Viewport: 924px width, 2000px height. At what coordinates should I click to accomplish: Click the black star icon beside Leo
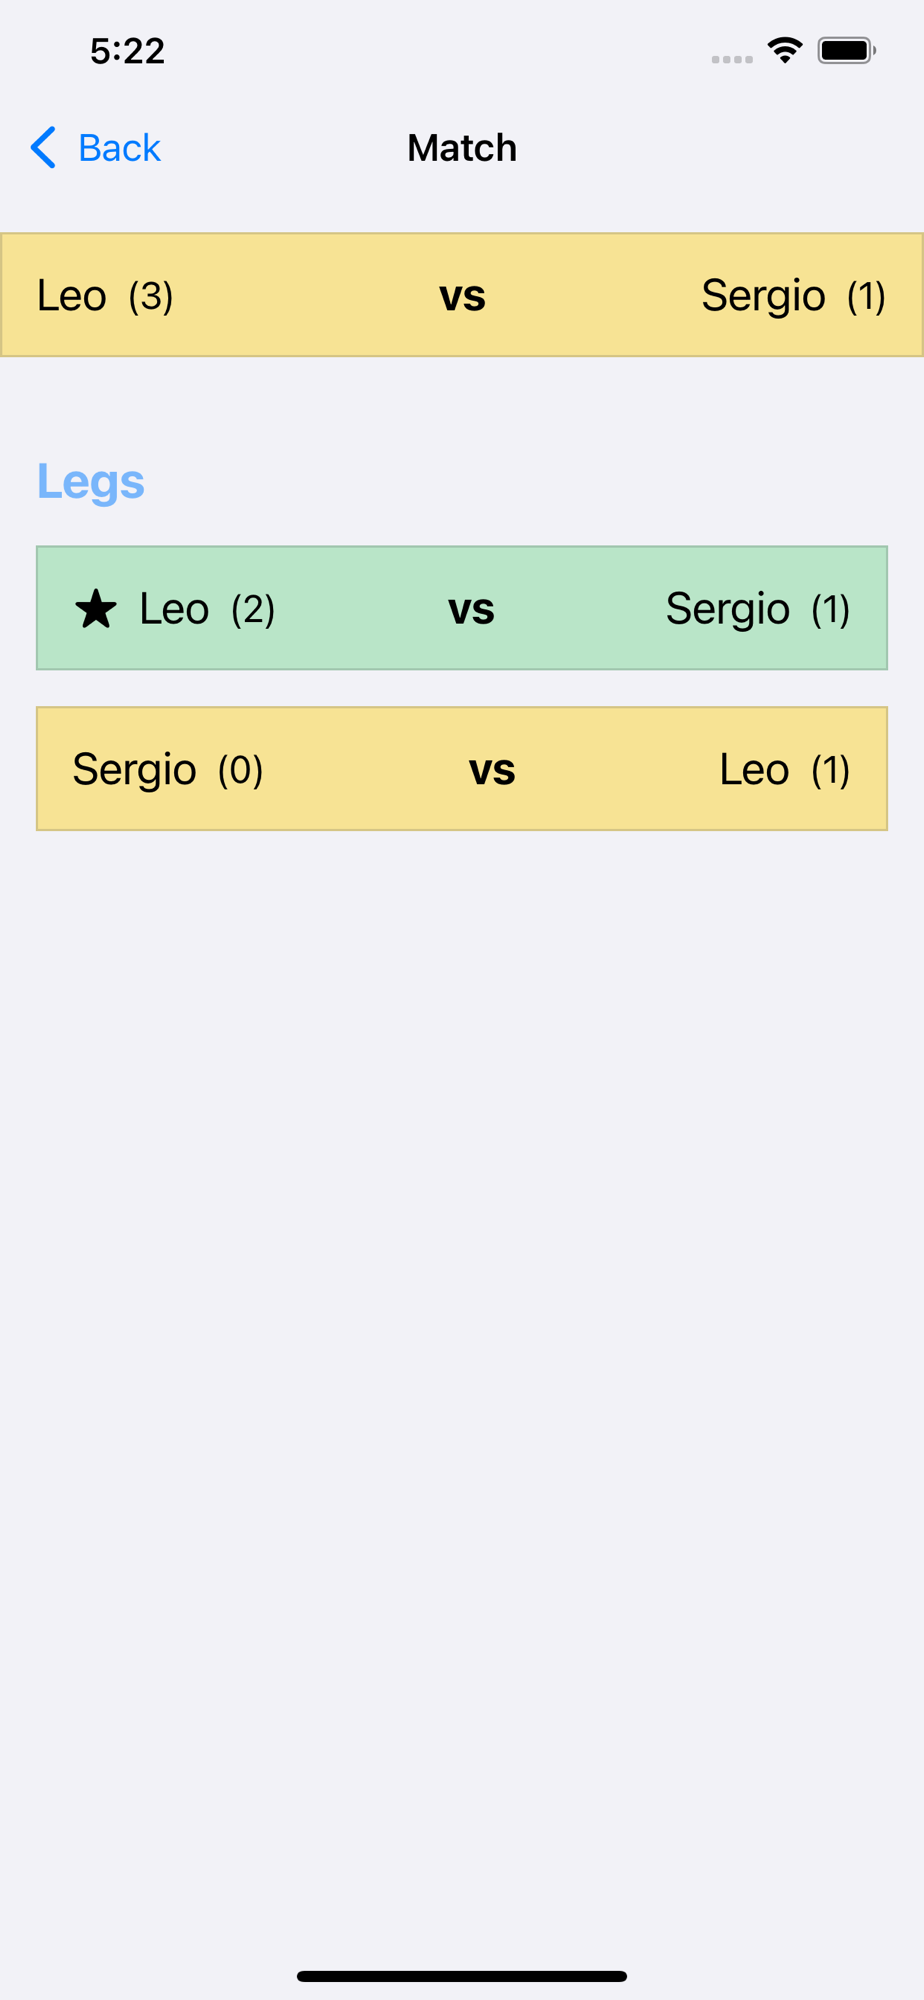point(96,609)
